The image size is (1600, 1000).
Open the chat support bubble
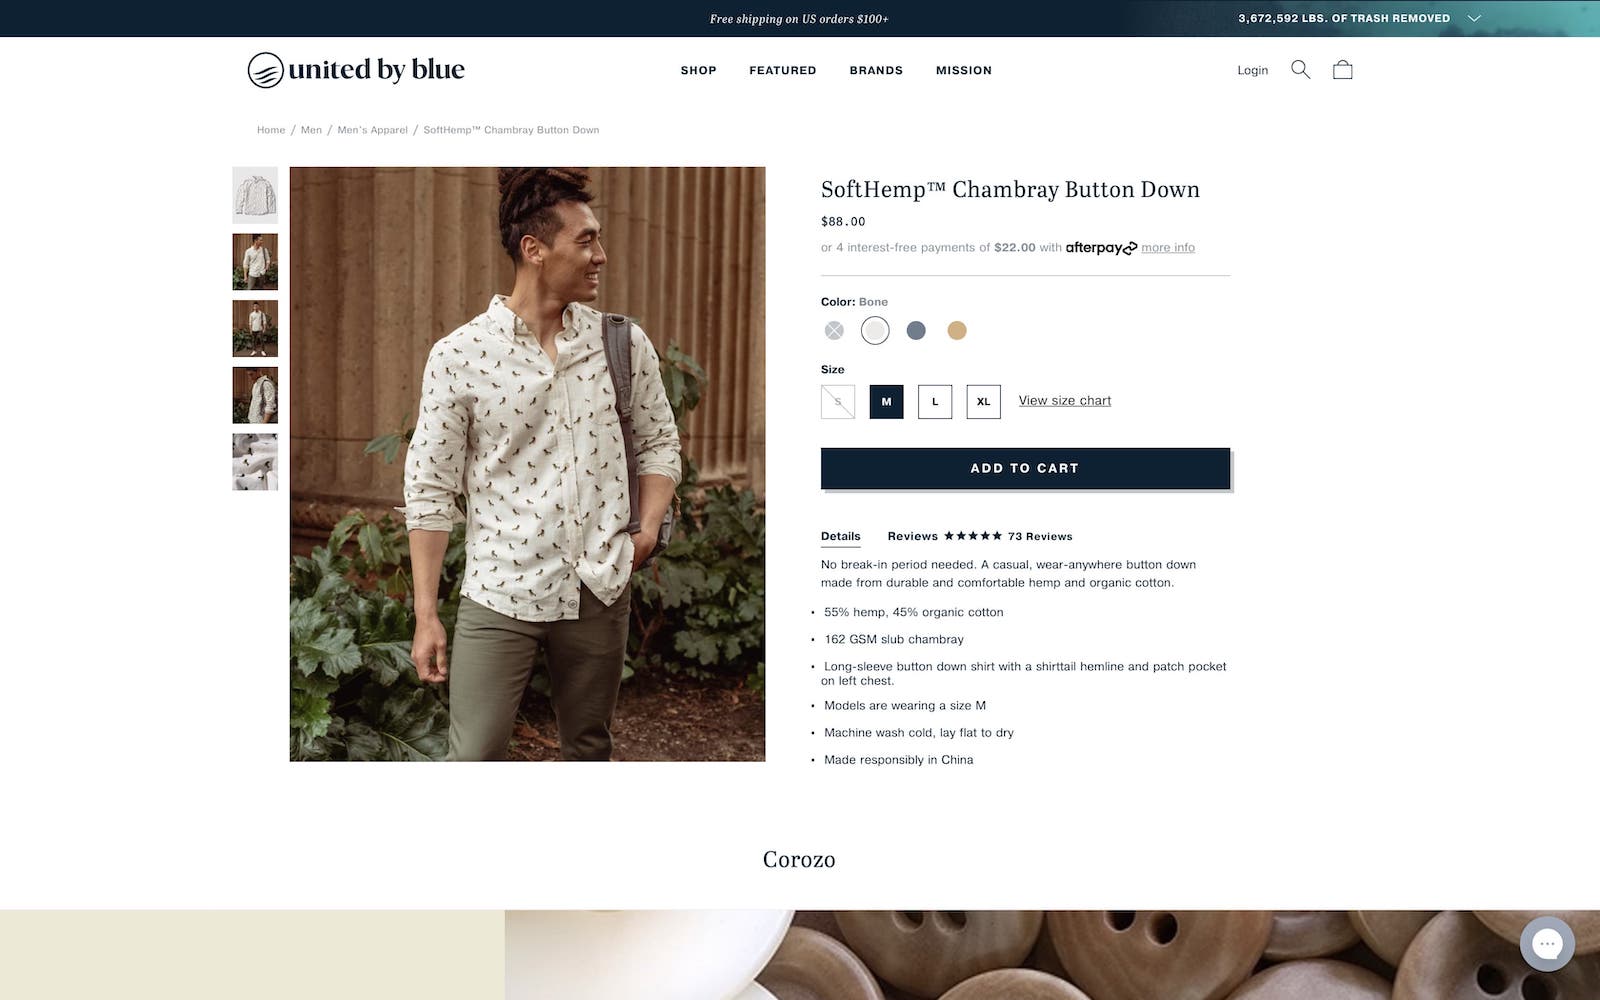tap(1547, 943)
